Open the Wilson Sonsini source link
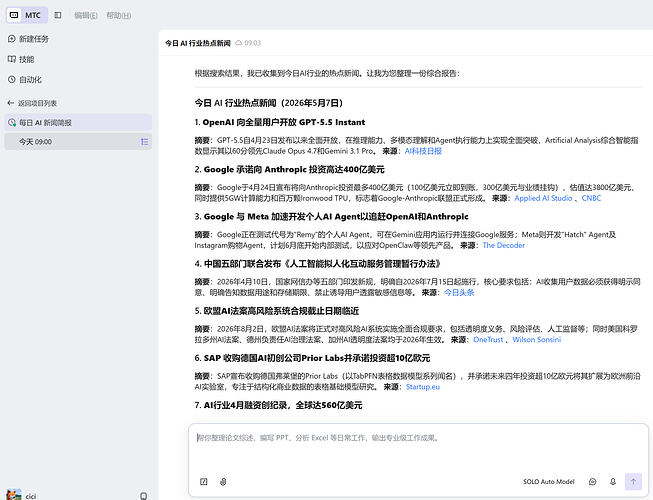This screenshot has height=500, width=653. pyautogui.click(x=536, y=339)
